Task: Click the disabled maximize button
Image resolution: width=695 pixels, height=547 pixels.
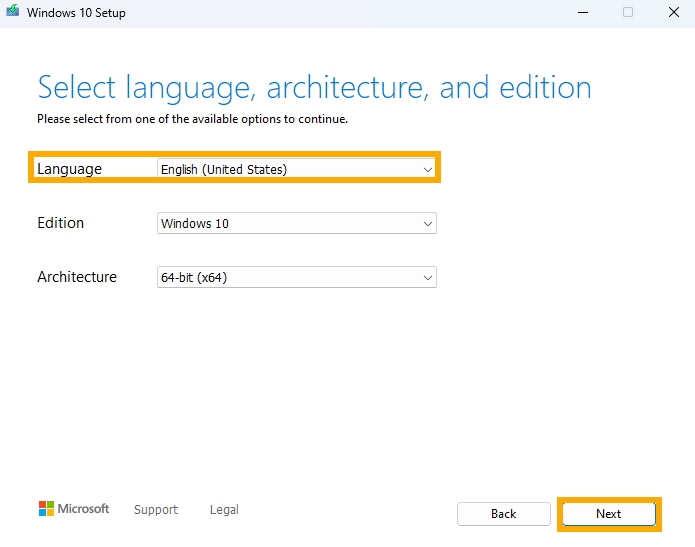Action: tap(628, 12)
